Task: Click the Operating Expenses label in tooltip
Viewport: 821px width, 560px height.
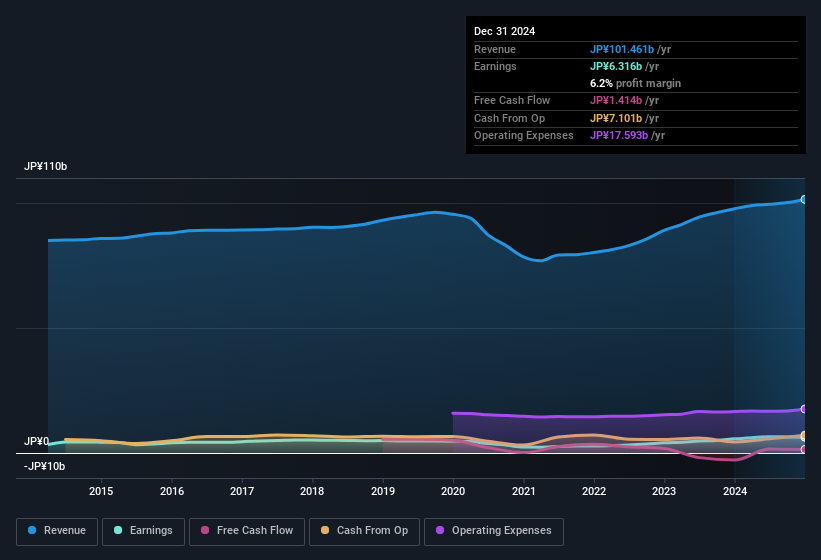Action: click(524, 135)
